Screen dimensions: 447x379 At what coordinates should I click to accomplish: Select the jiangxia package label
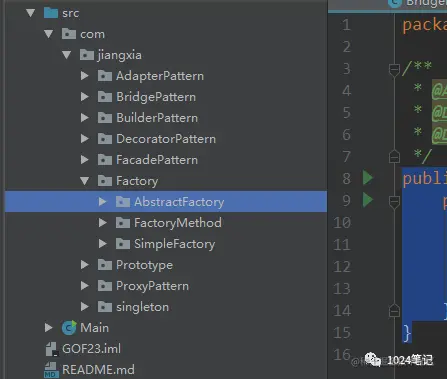click(120, 55)
